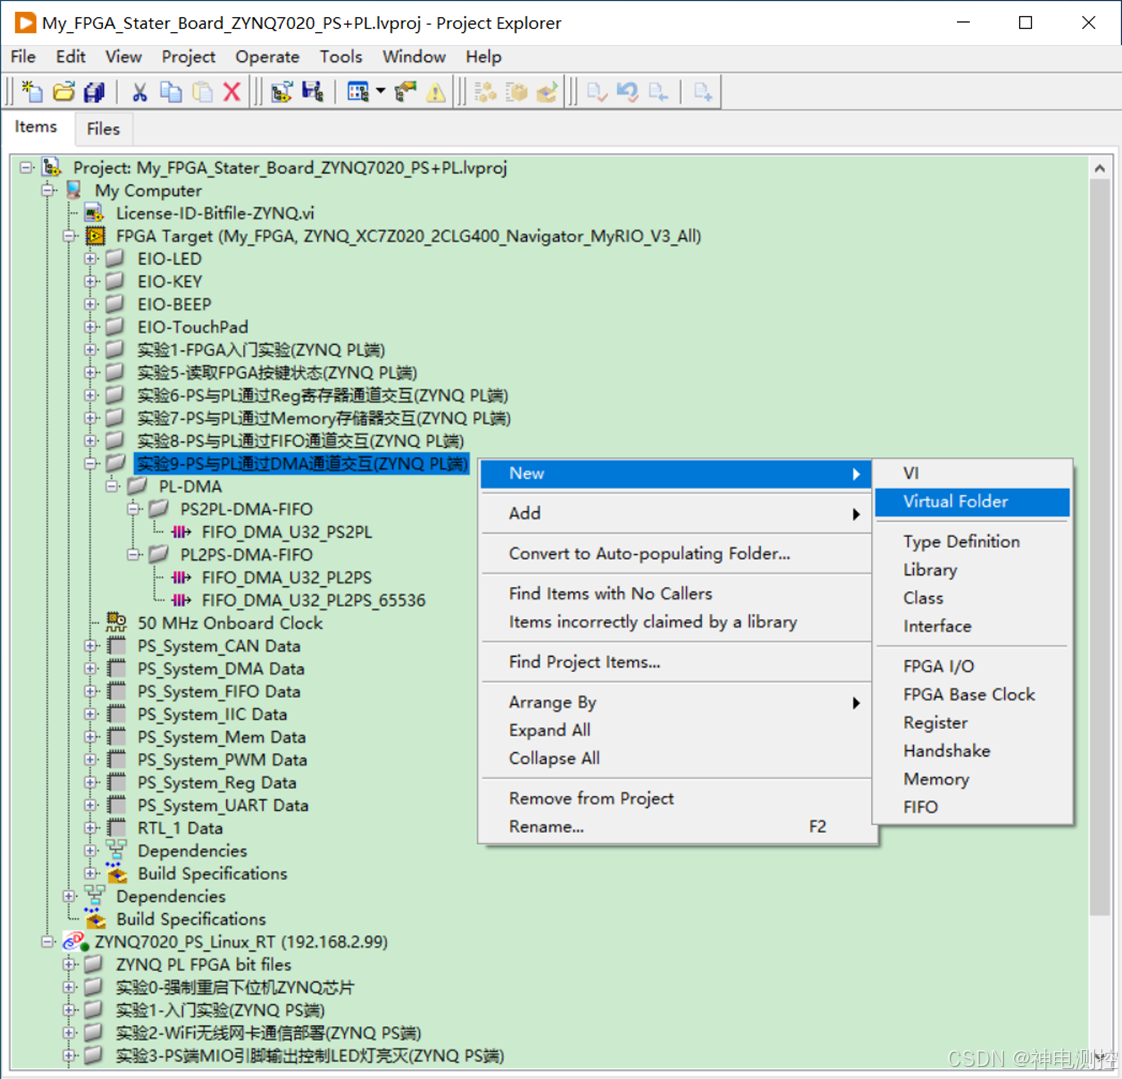Screen dimensions: 1122x1079
Task: Click the red Delete X icon
Action: coord(232,92)
